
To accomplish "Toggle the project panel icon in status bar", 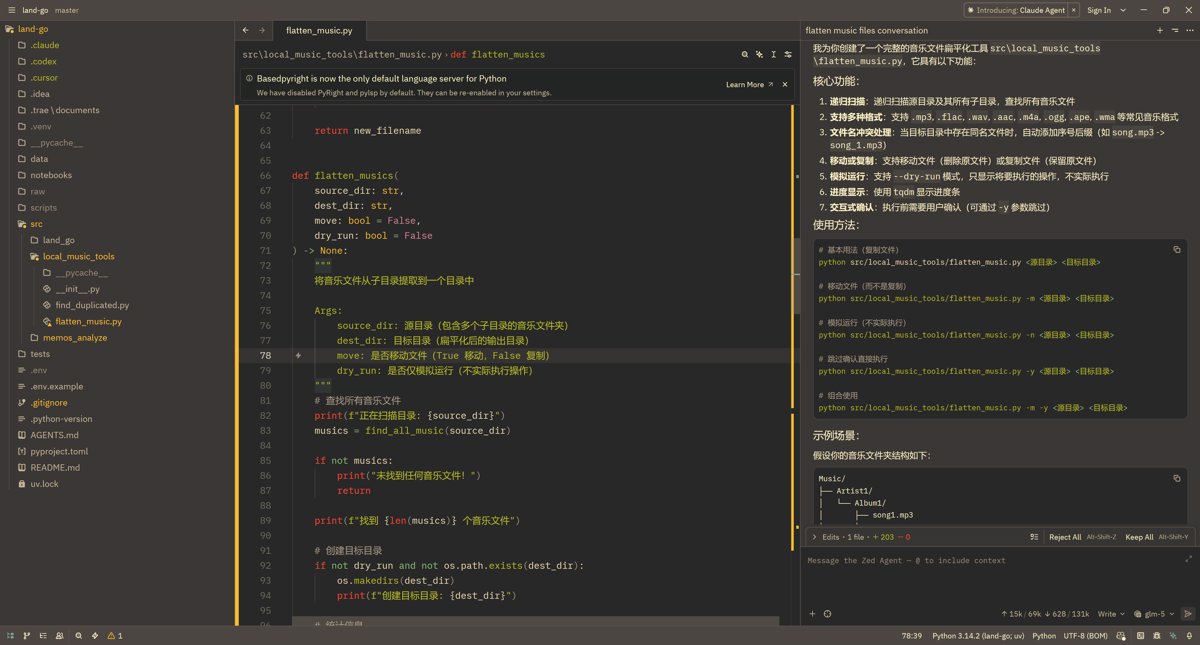I will click(x=10, y=636).
